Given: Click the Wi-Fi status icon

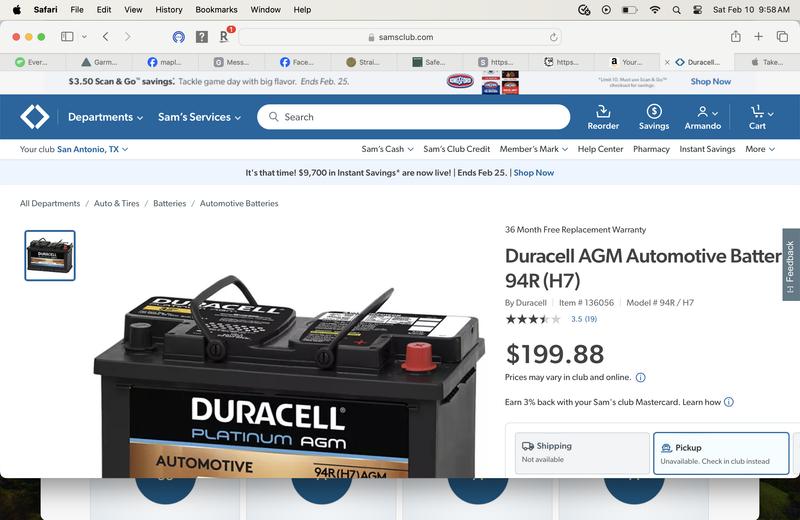Looking at the screenshot, I should [x=655, y=9].
